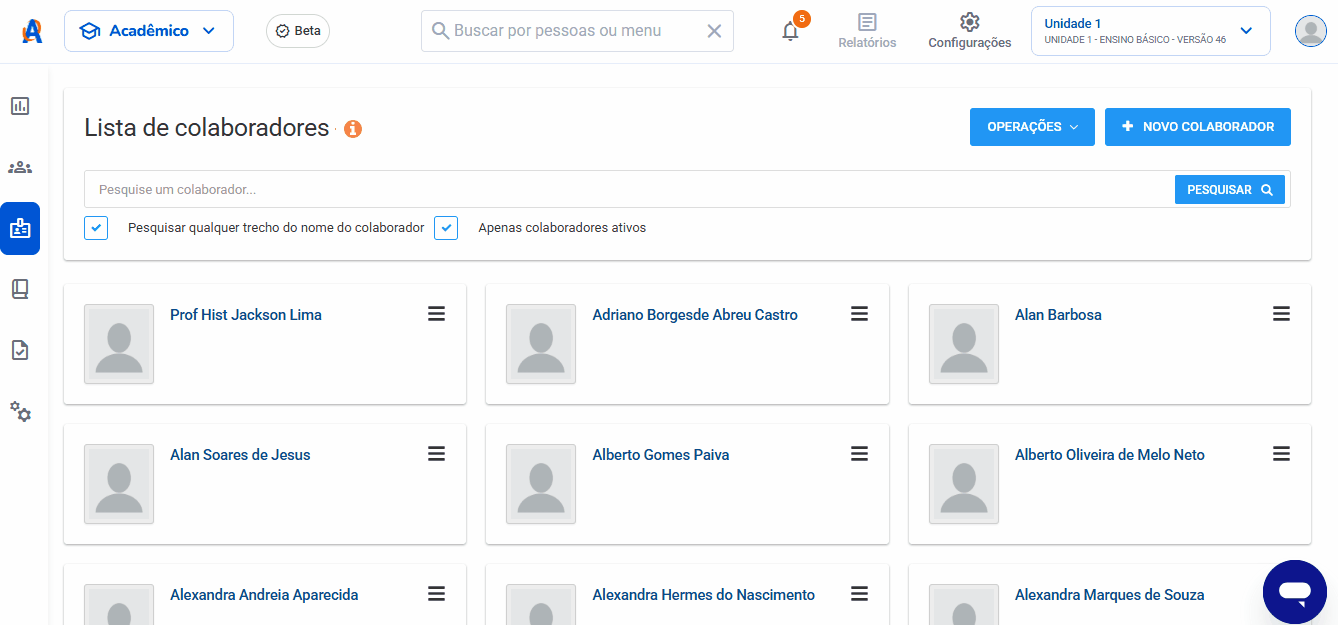Click the highlighted colaboradores badge sidebar icon

[x=20, y=228]
